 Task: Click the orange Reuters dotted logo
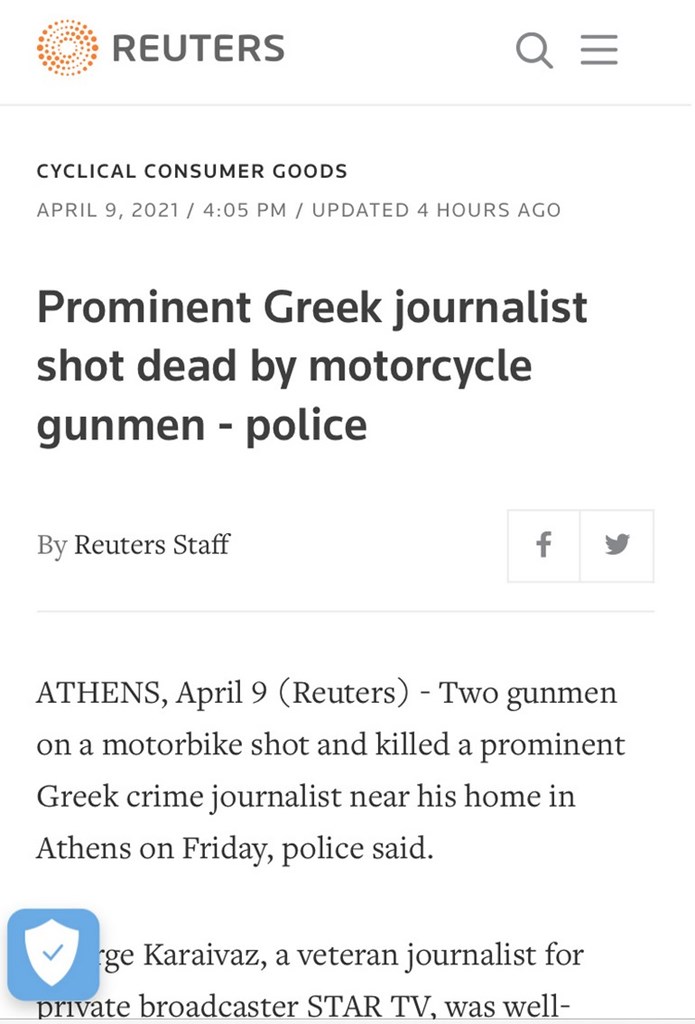tap(67, 48)
